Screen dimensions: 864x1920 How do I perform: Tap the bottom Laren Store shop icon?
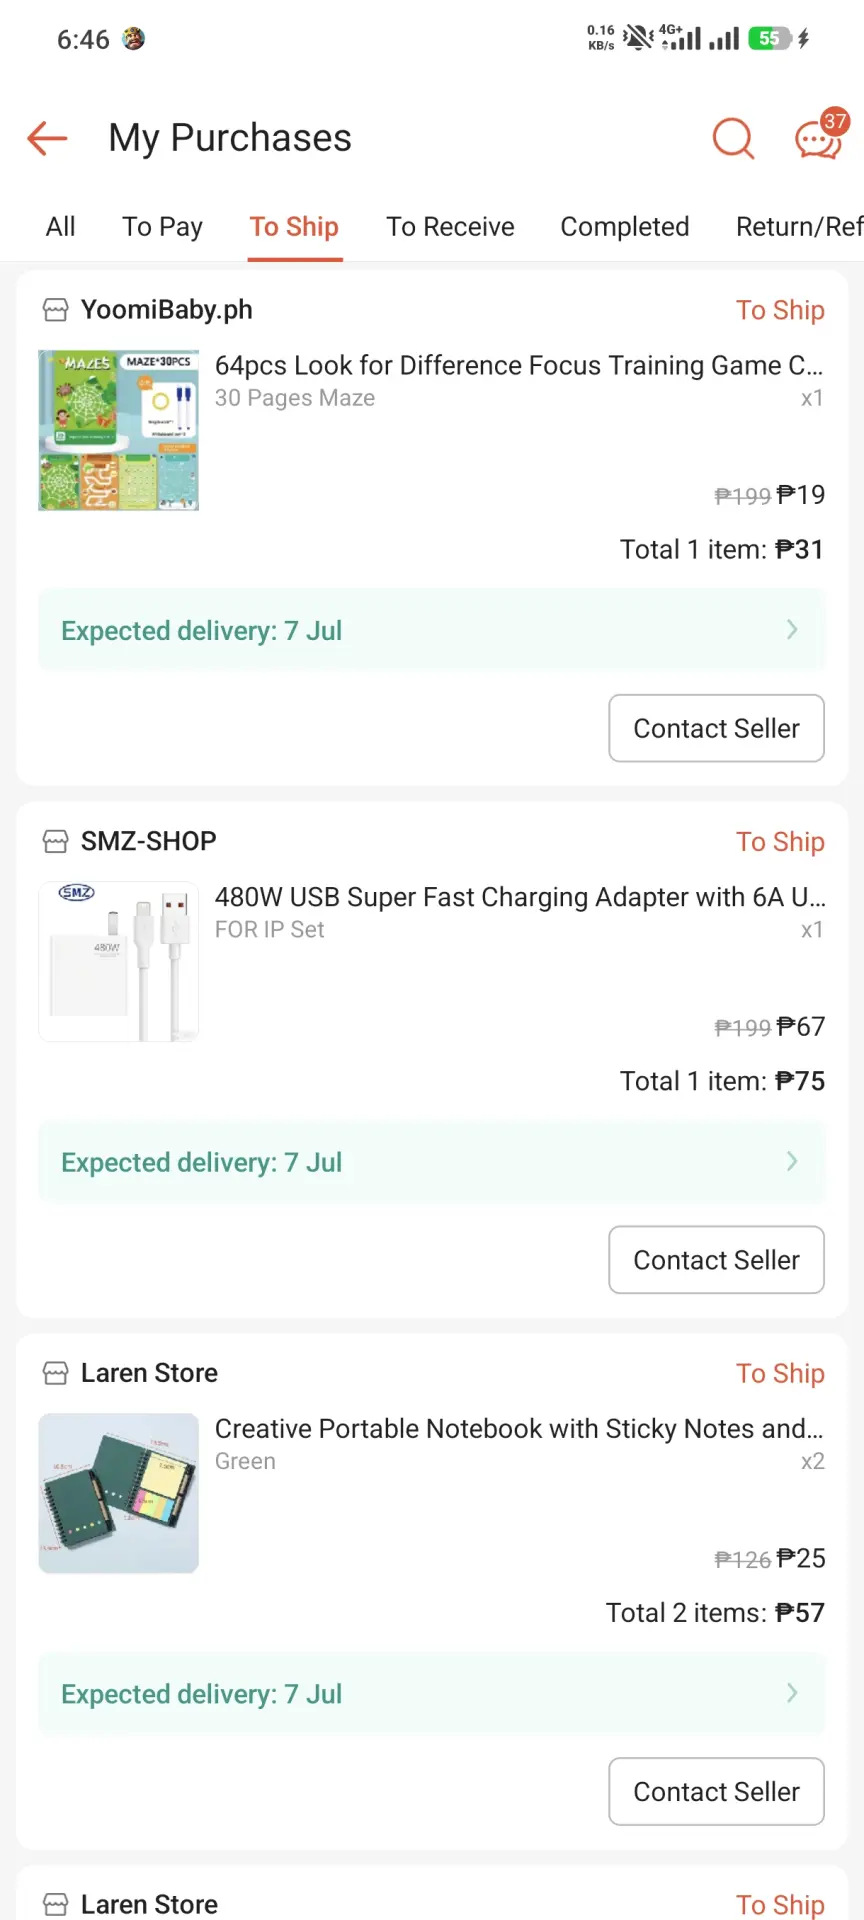pos(56,1904)
